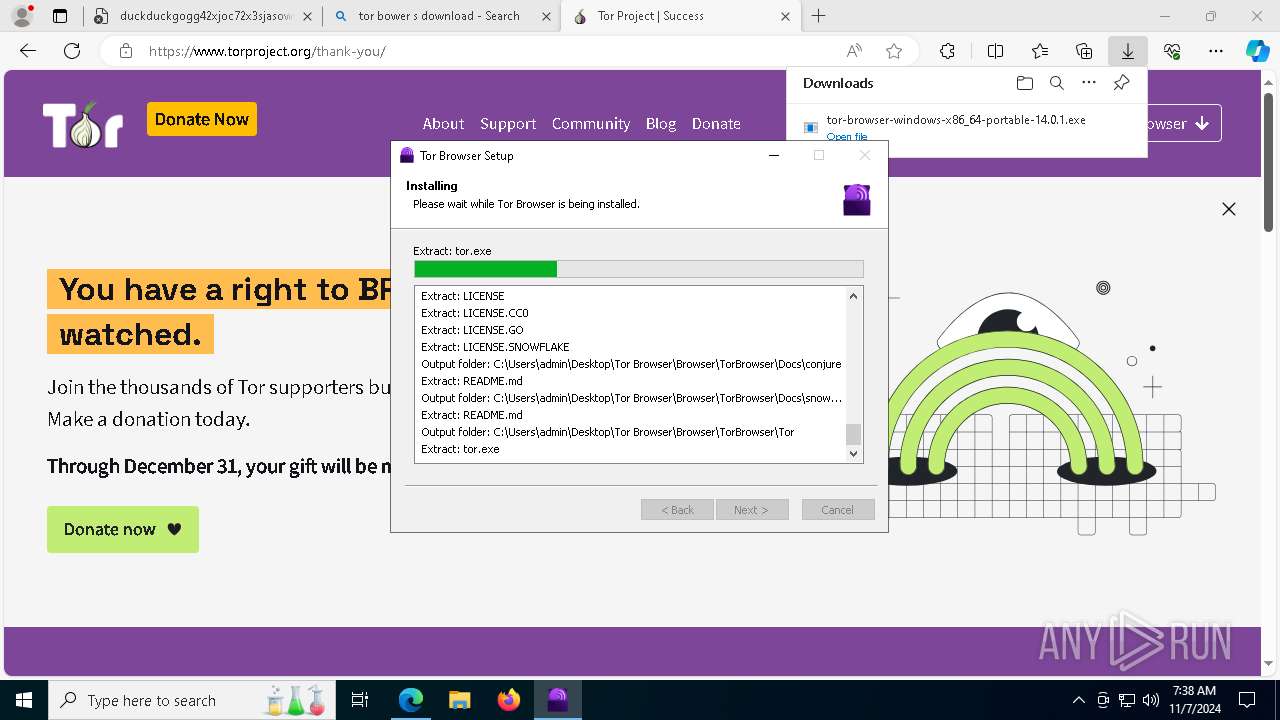
Task: Click Cancel in Tor Browser Setup
Action: (838, 510)
